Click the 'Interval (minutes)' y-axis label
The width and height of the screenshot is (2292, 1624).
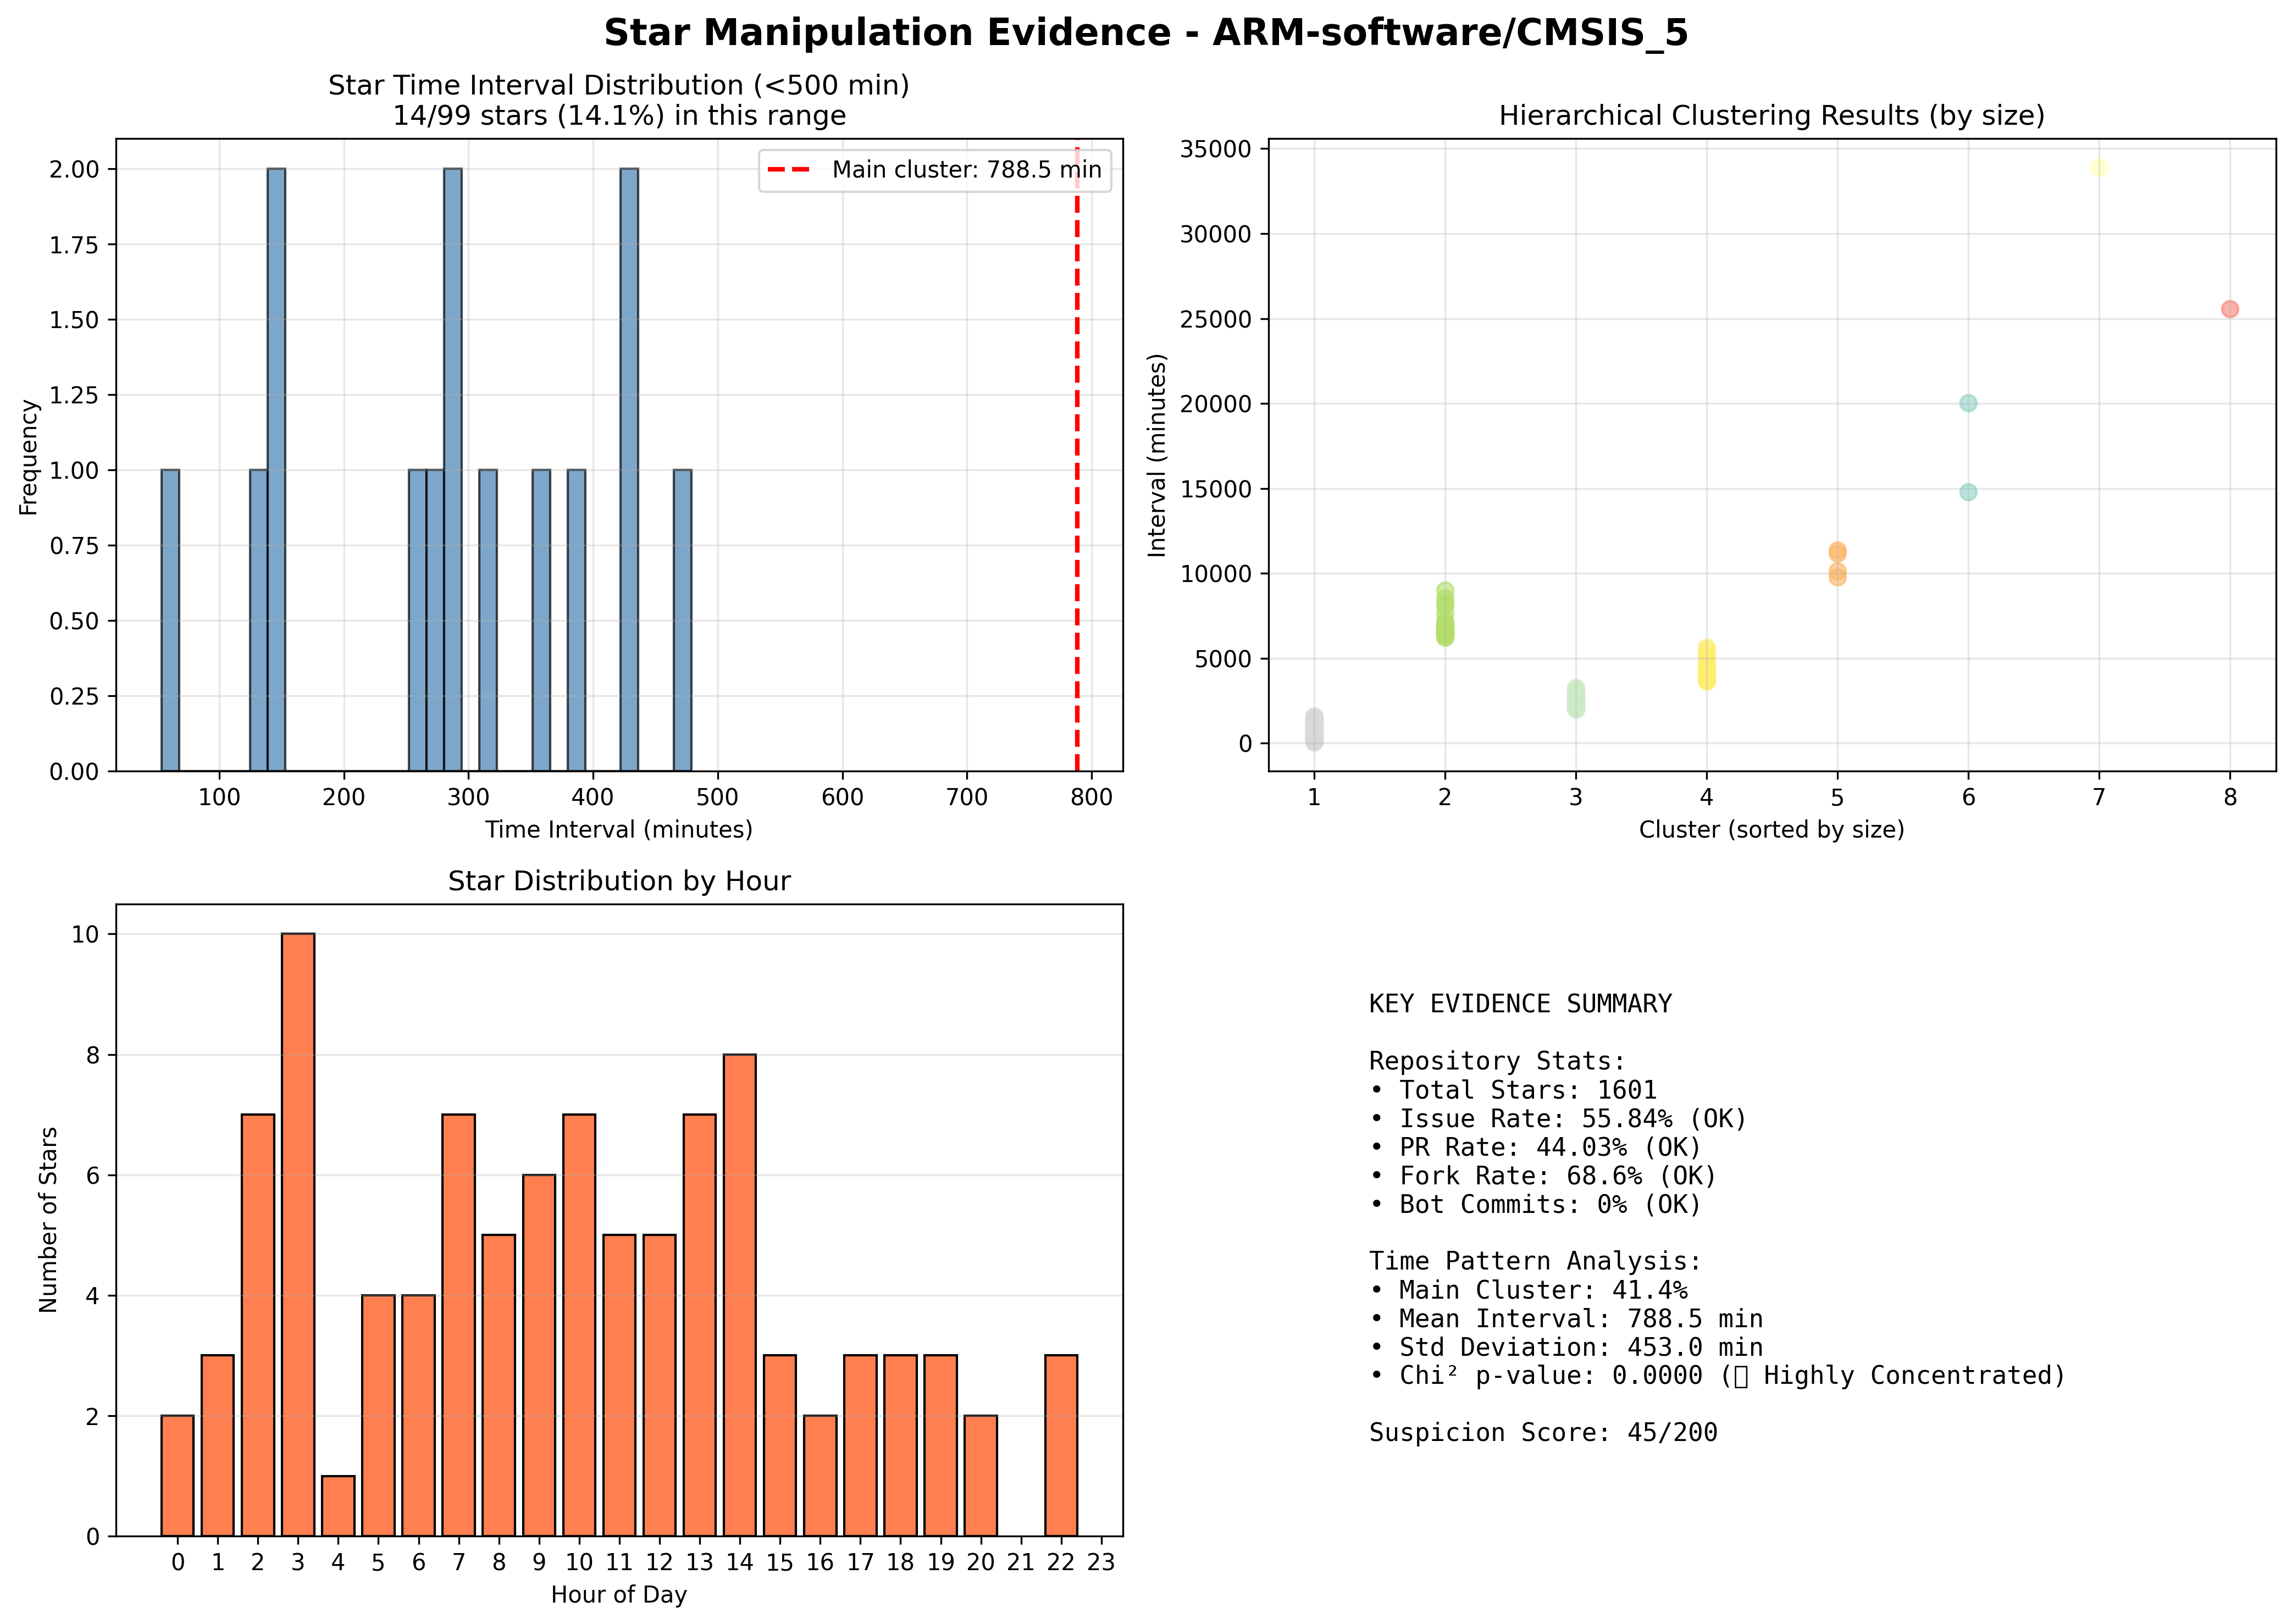1158,455
